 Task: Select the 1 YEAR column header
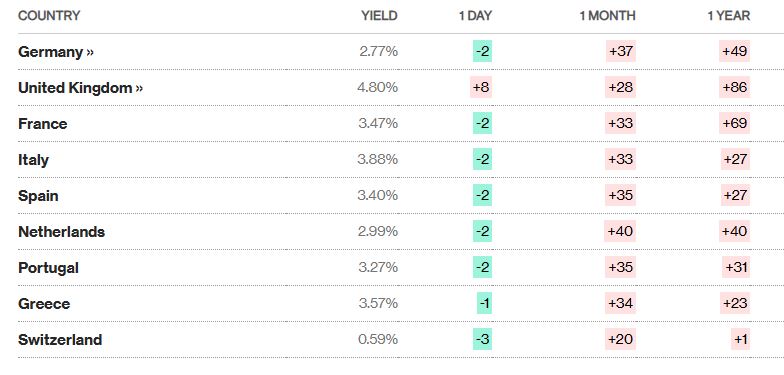click(728, 16)
